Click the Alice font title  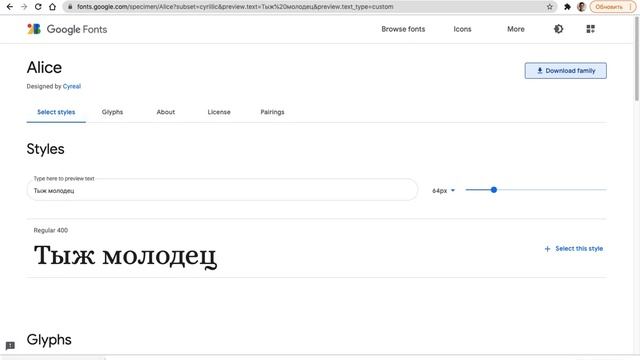click(x=44, y=67)
